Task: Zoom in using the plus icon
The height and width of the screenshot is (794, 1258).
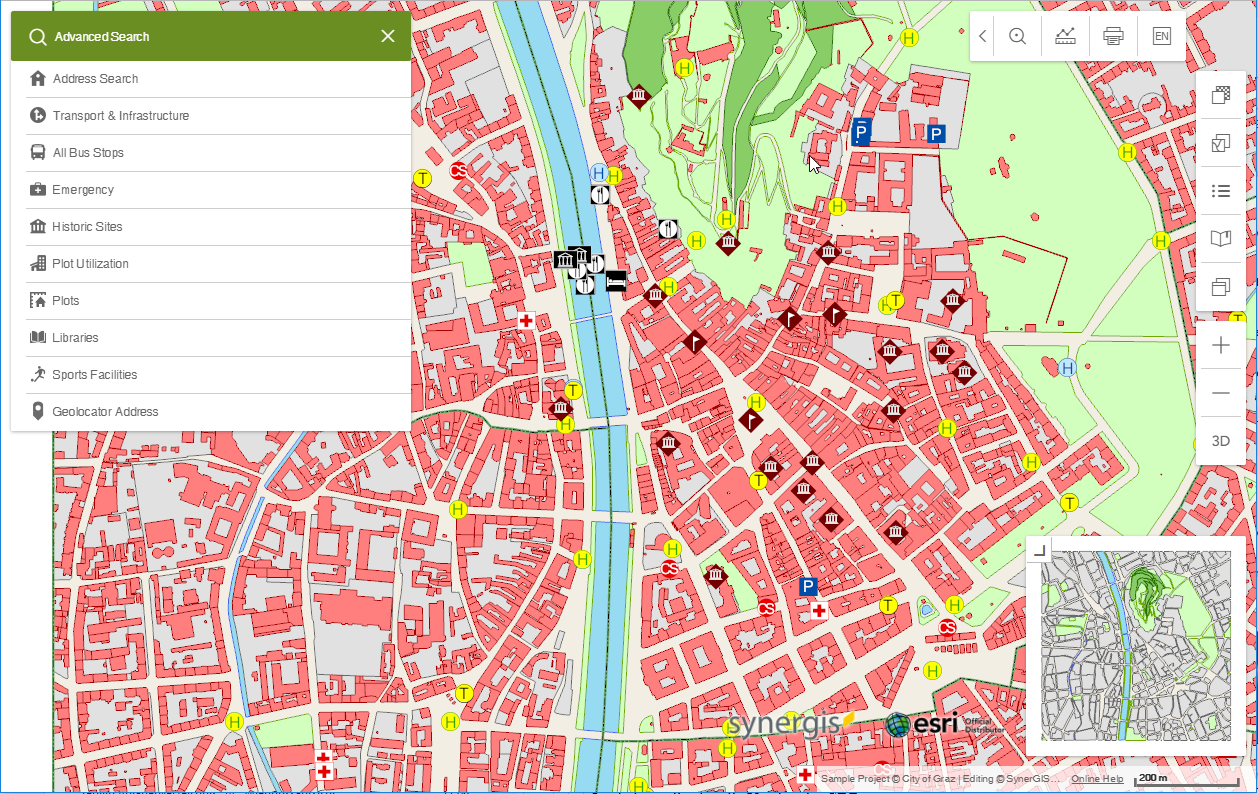Action: pos(1220,345)
